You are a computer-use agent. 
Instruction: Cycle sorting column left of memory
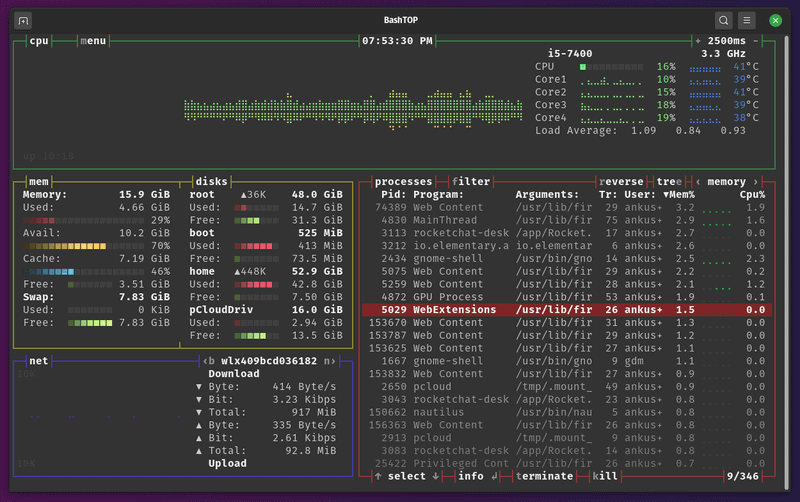[698, 182]
